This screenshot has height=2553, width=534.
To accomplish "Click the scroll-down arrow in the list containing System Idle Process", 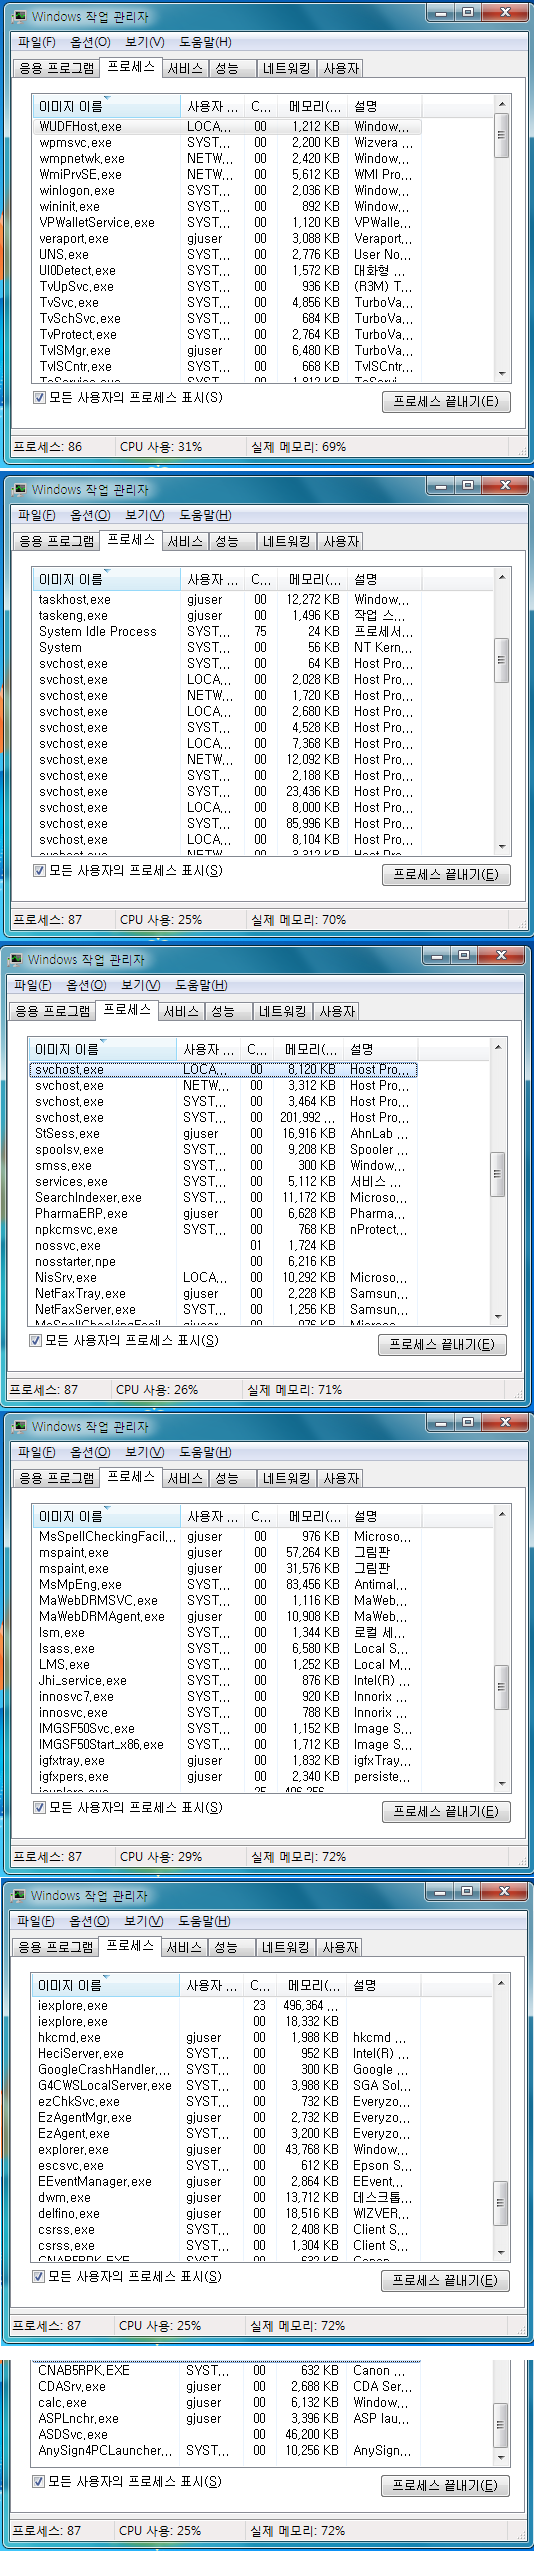I will pos(501,848).
